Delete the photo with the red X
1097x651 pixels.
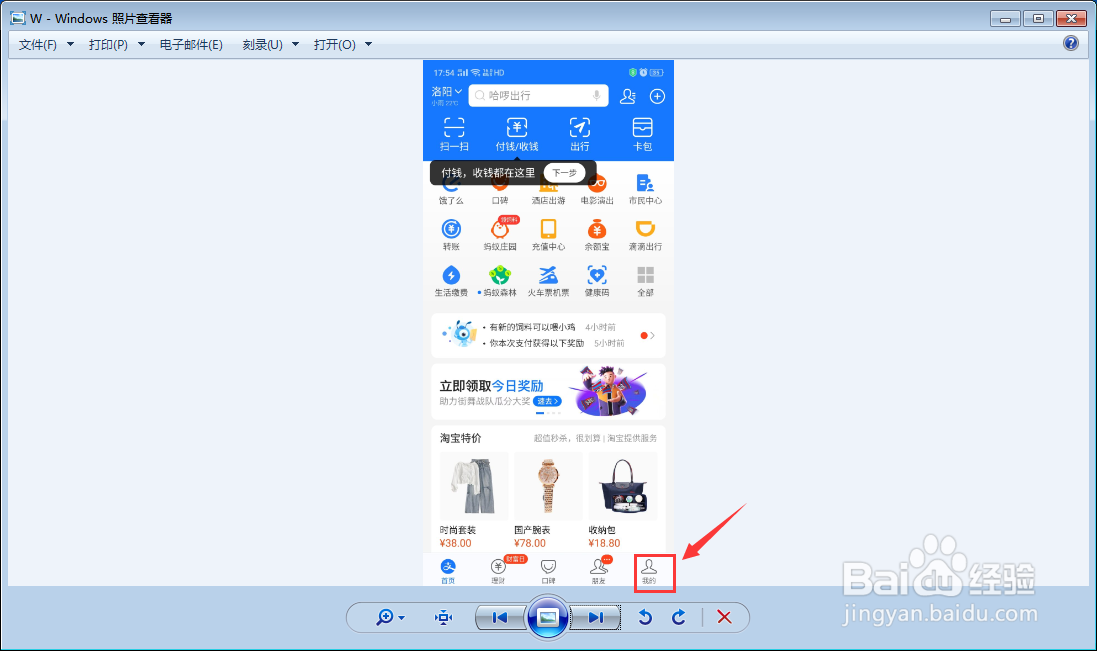[724, 617]
